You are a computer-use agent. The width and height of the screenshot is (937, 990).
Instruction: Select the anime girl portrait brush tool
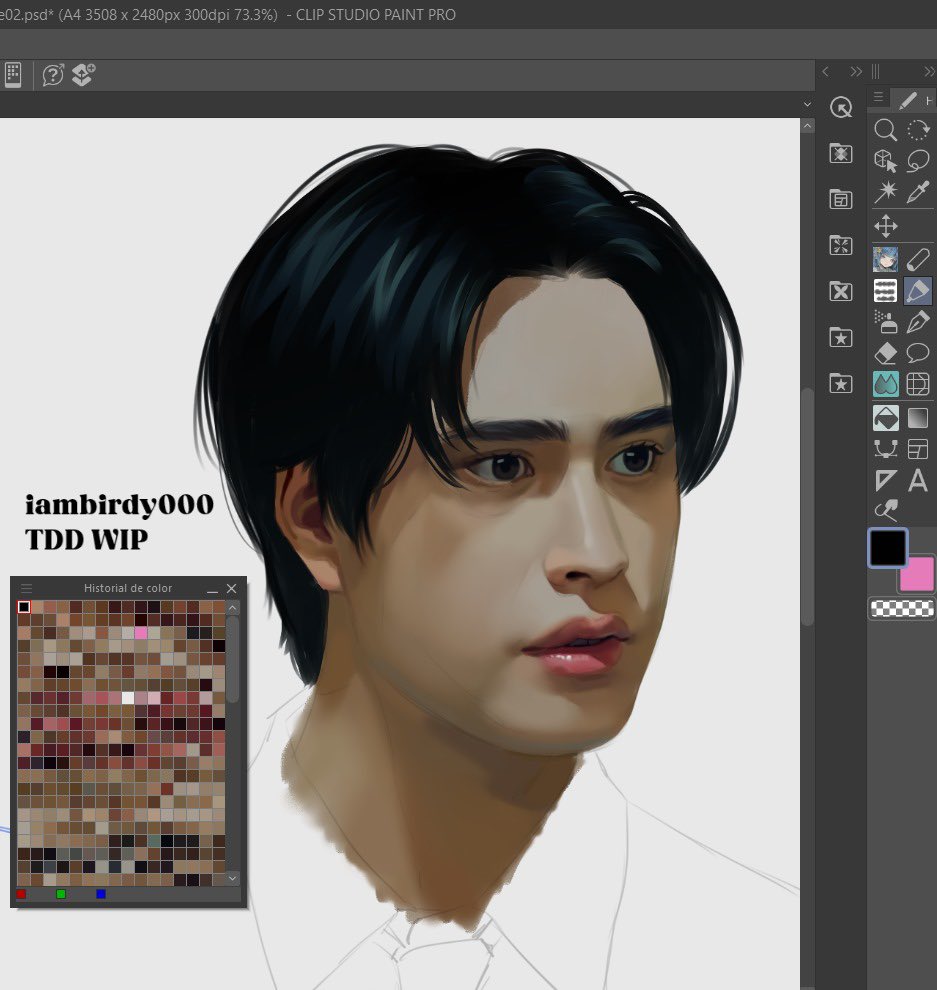(885, 259)
